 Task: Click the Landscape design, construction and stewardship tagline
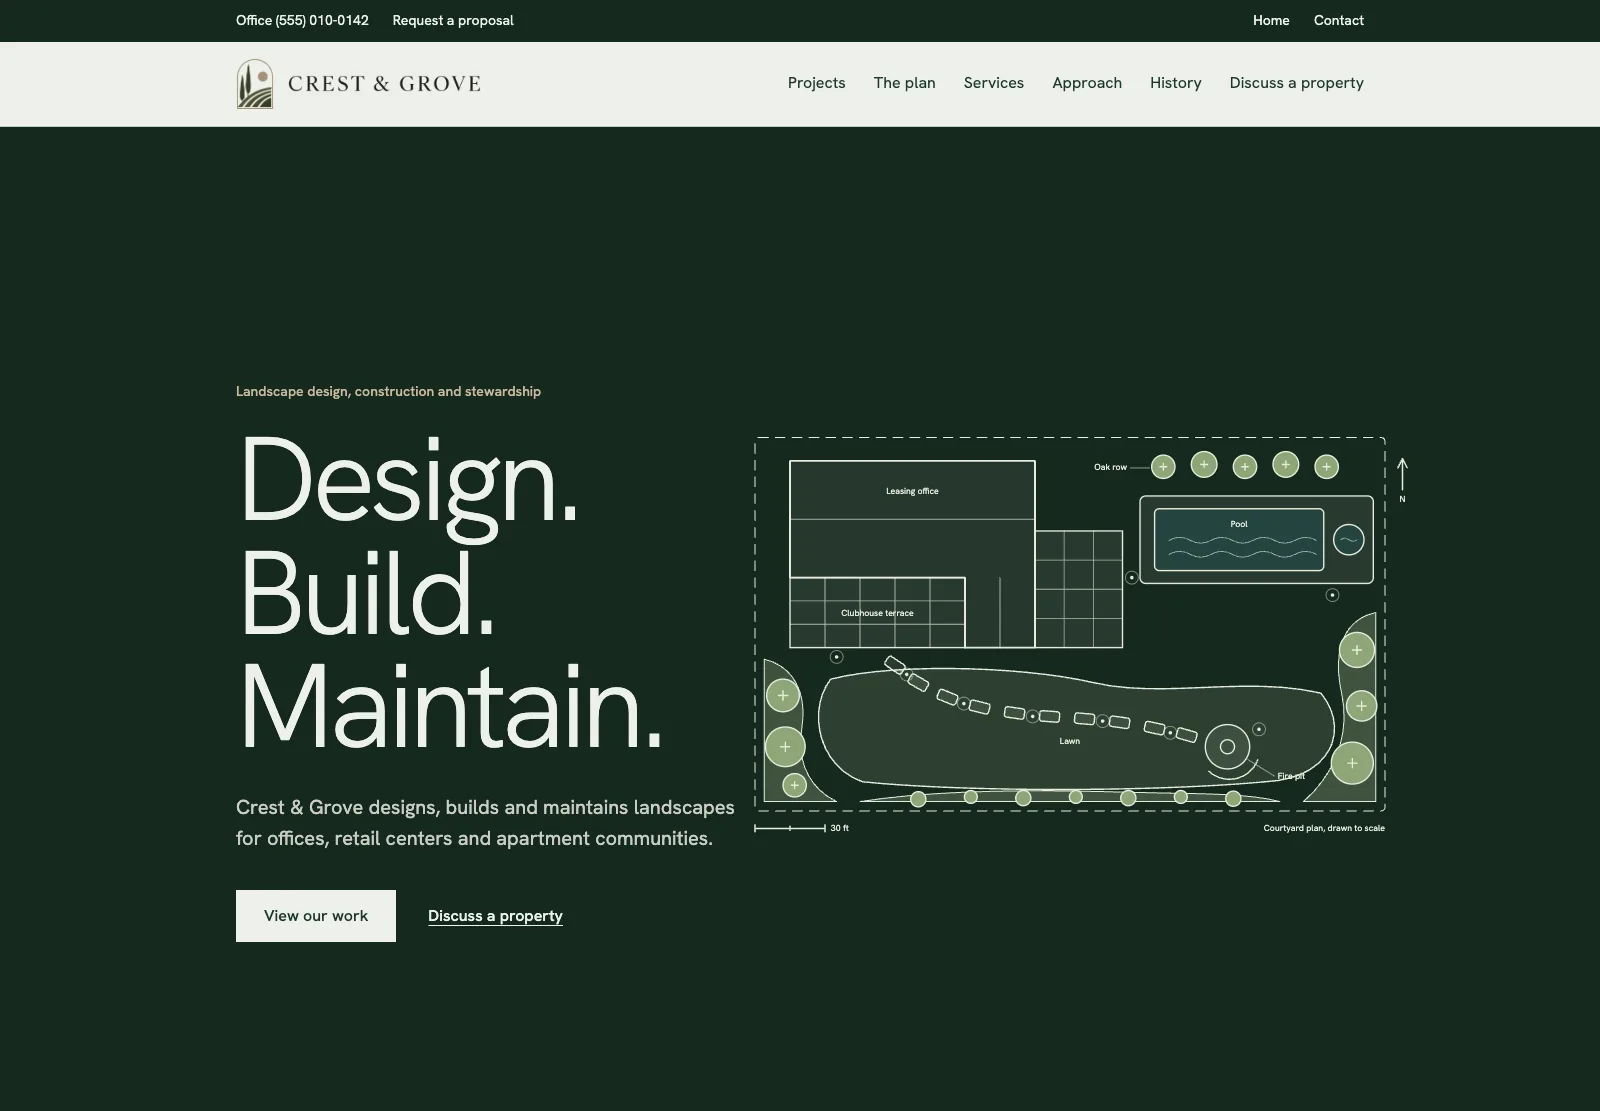388,391
